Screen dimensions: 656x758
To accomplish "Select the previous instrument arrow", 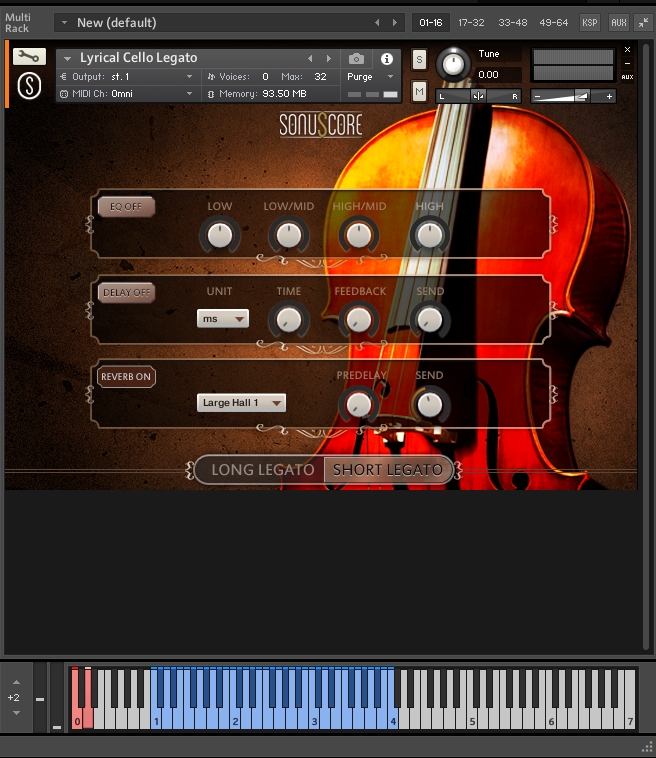I will point(310,58).
